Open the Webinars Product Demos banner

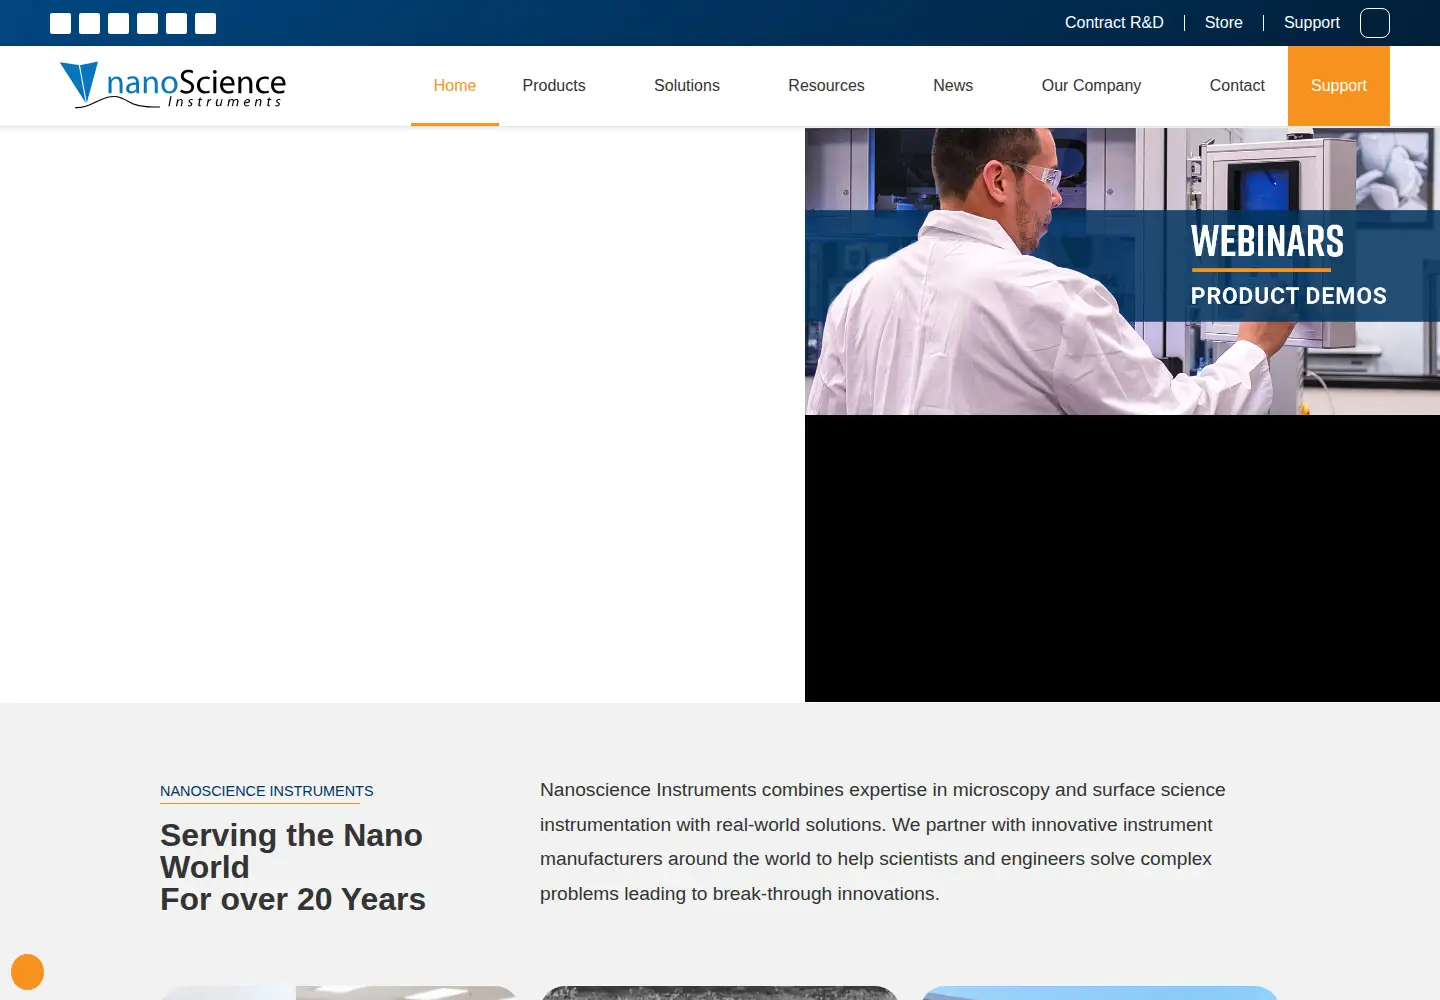pyautogui.click(x=1122, y=271)
